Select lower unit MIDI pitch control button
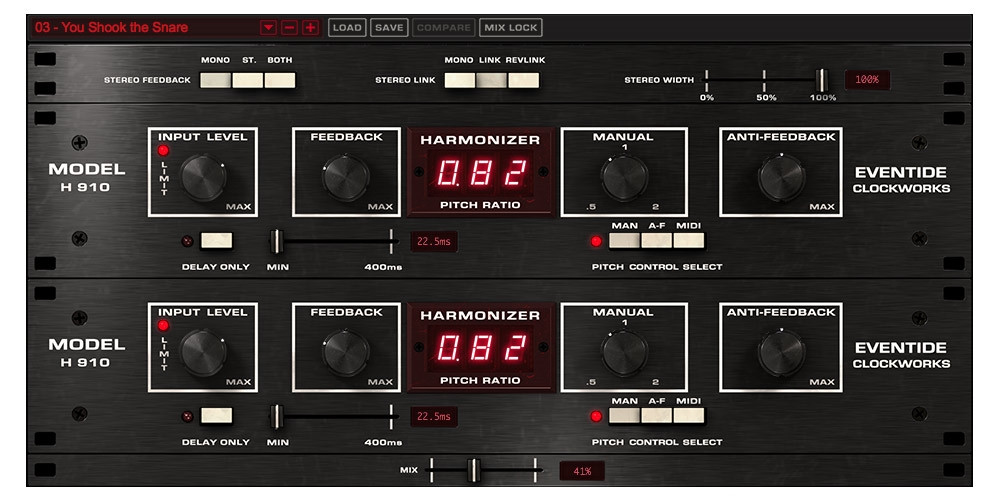The image size is (1000, 500). [689, 416]
